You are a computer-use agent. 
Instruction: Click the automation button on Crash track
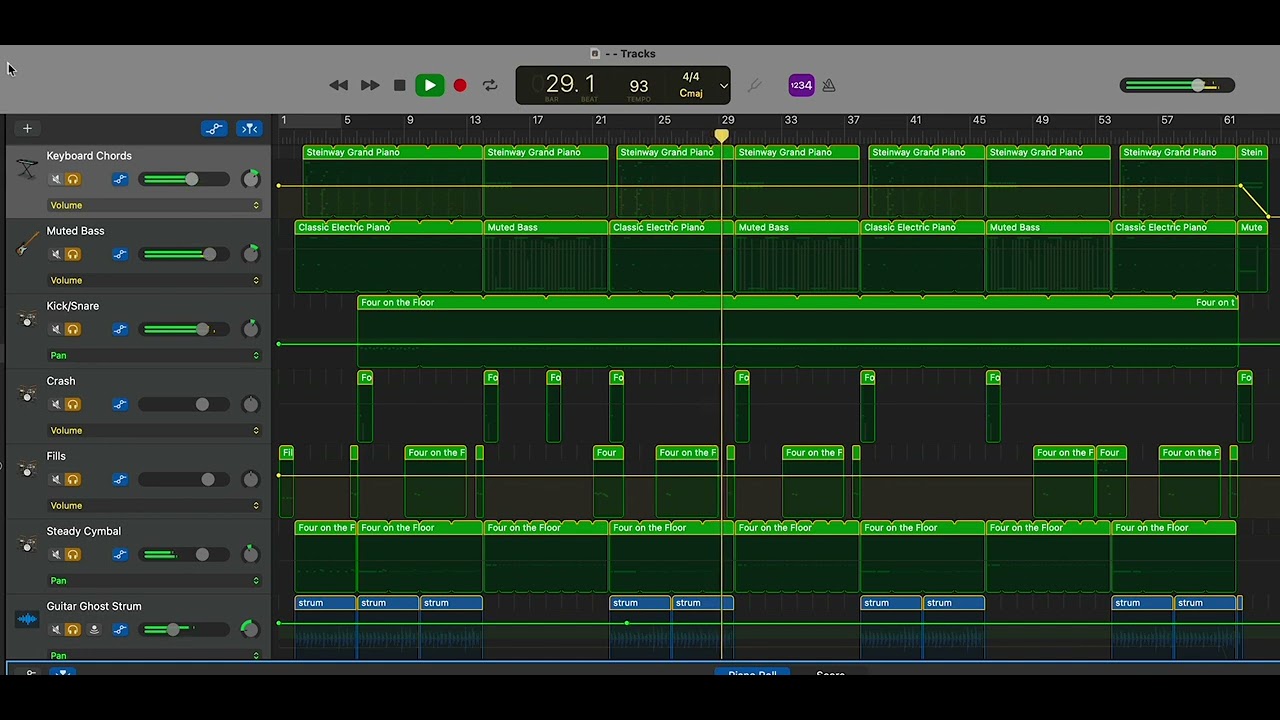click(120, 405)
